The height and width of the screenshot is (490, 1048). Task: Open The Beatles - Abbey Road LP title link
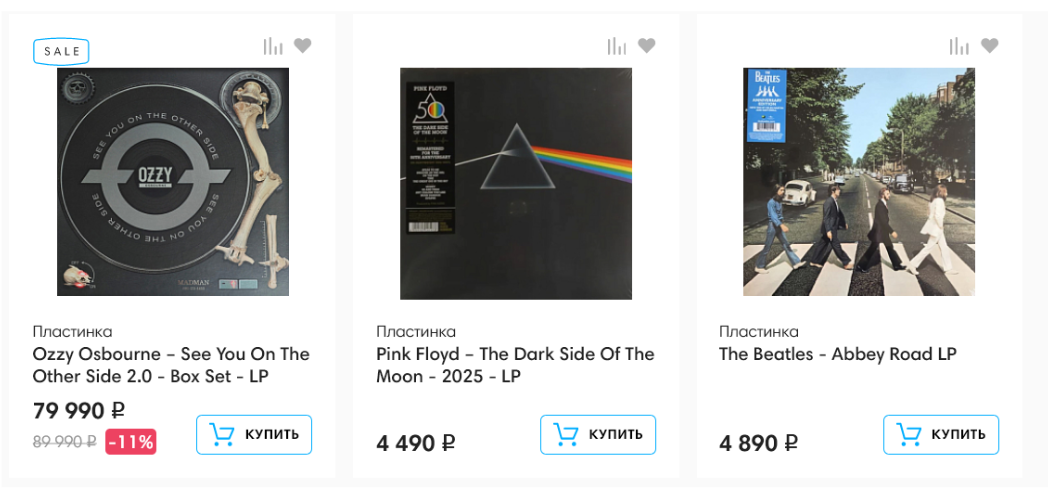pyautogui.click(x=838, y=354)
